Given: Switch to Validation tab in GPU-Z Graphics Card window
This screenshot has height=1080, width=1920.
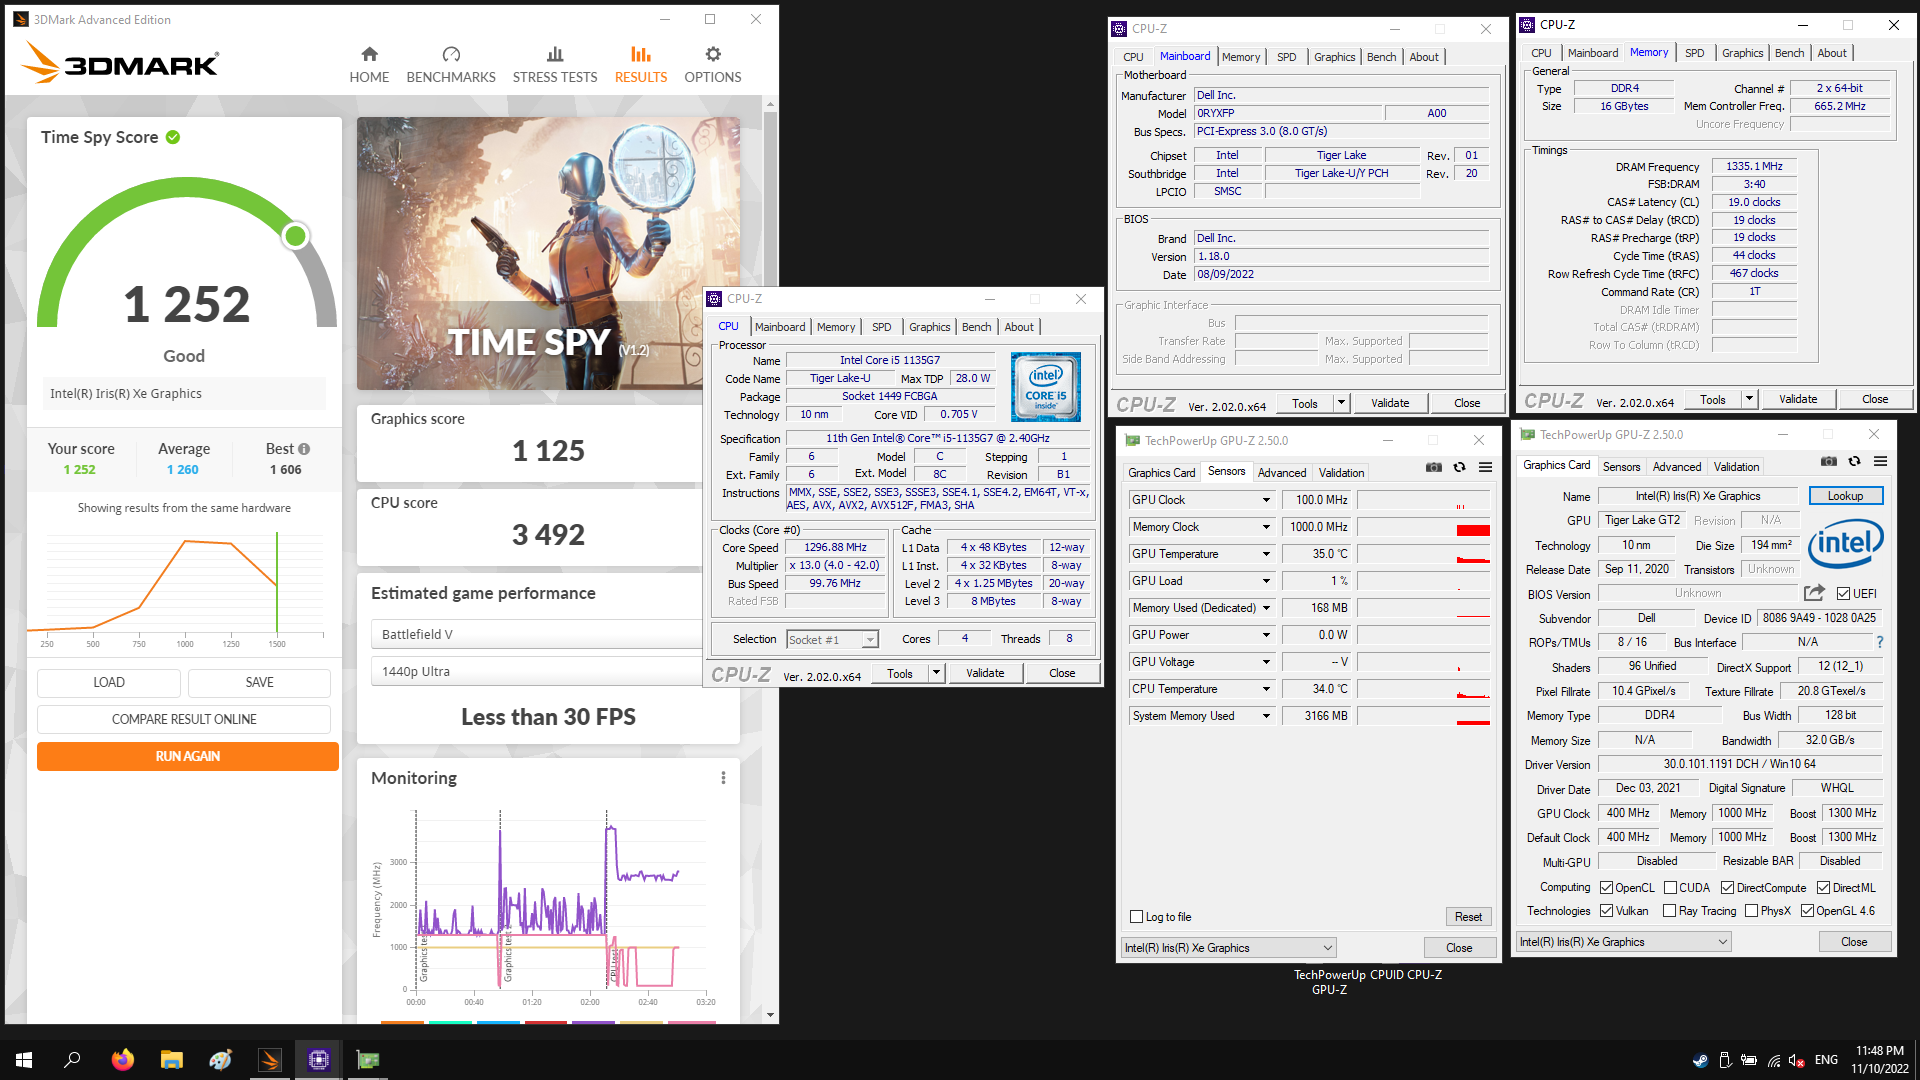Looking at the screenshot, I should tap(1736, 467).
